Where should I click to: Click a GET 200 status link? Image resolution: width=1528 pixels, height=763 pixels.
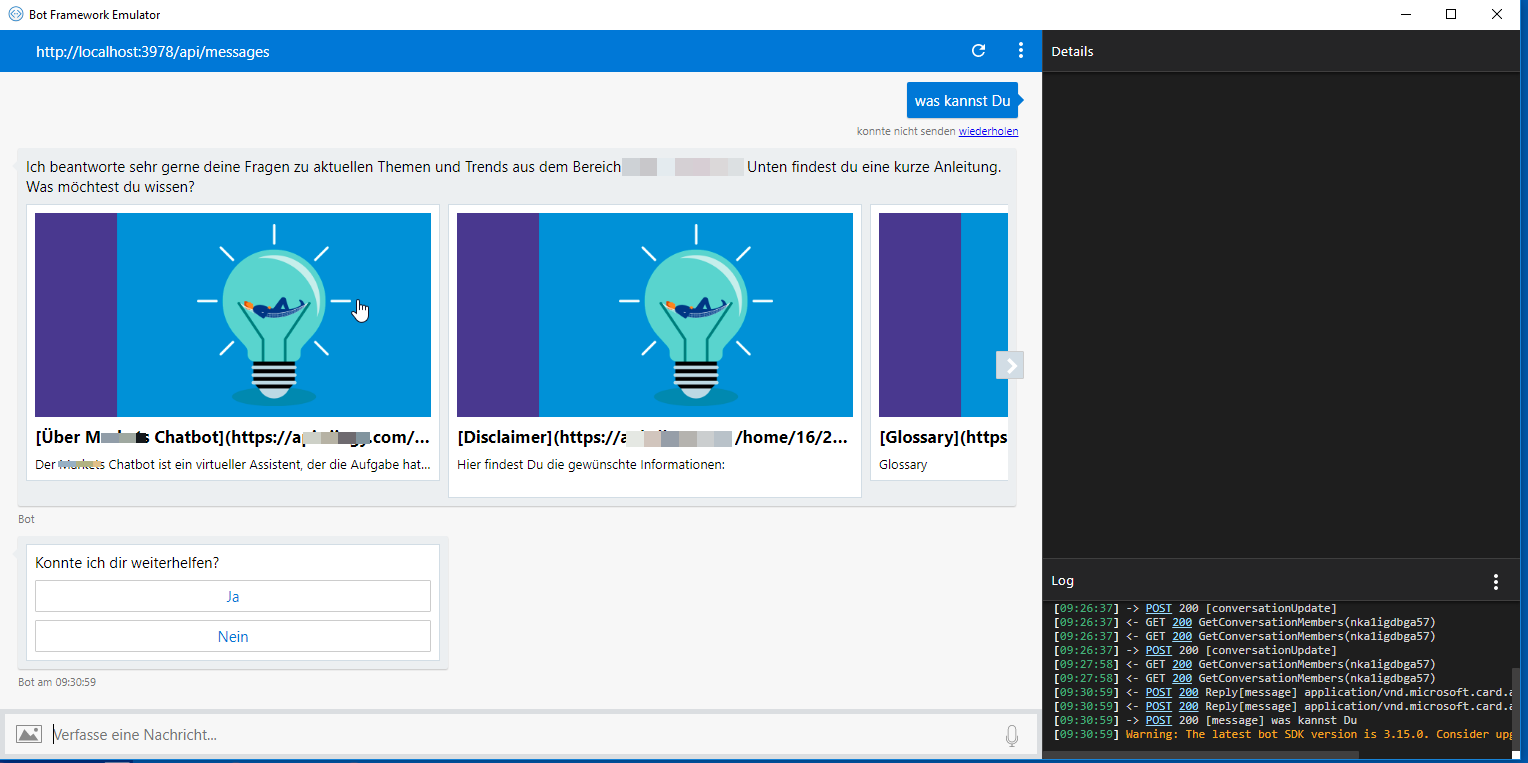tap(1182, 621)
